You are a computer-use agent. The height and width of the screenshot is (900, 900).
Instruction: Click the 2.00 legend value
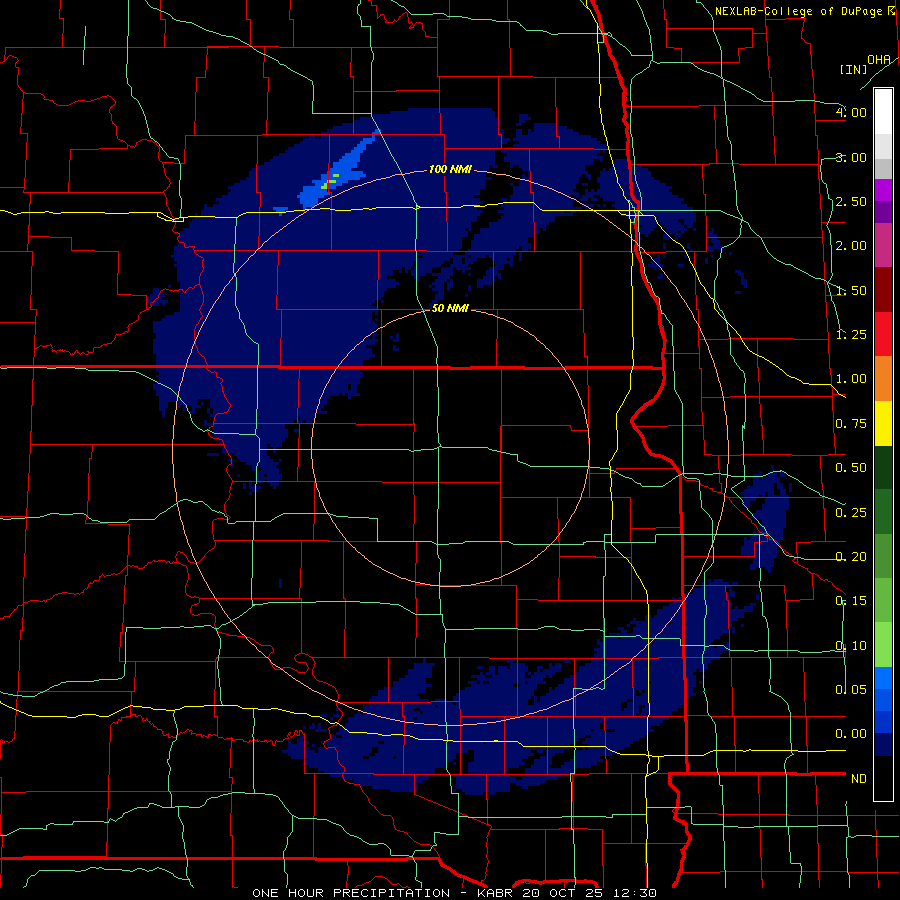click(851, 246)
